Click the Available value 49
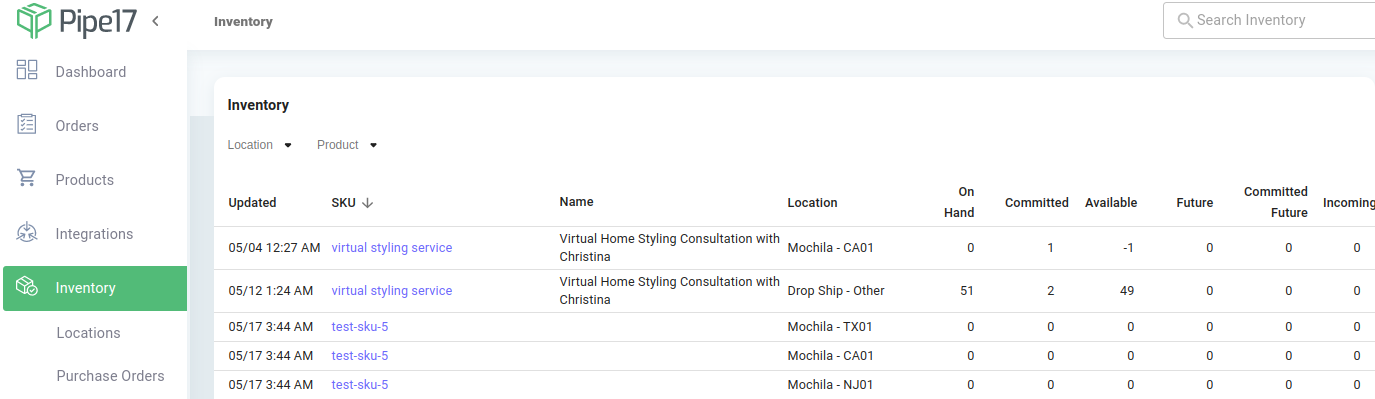The width and height of the screenshot is (1375, 399). pos(1127,291)
